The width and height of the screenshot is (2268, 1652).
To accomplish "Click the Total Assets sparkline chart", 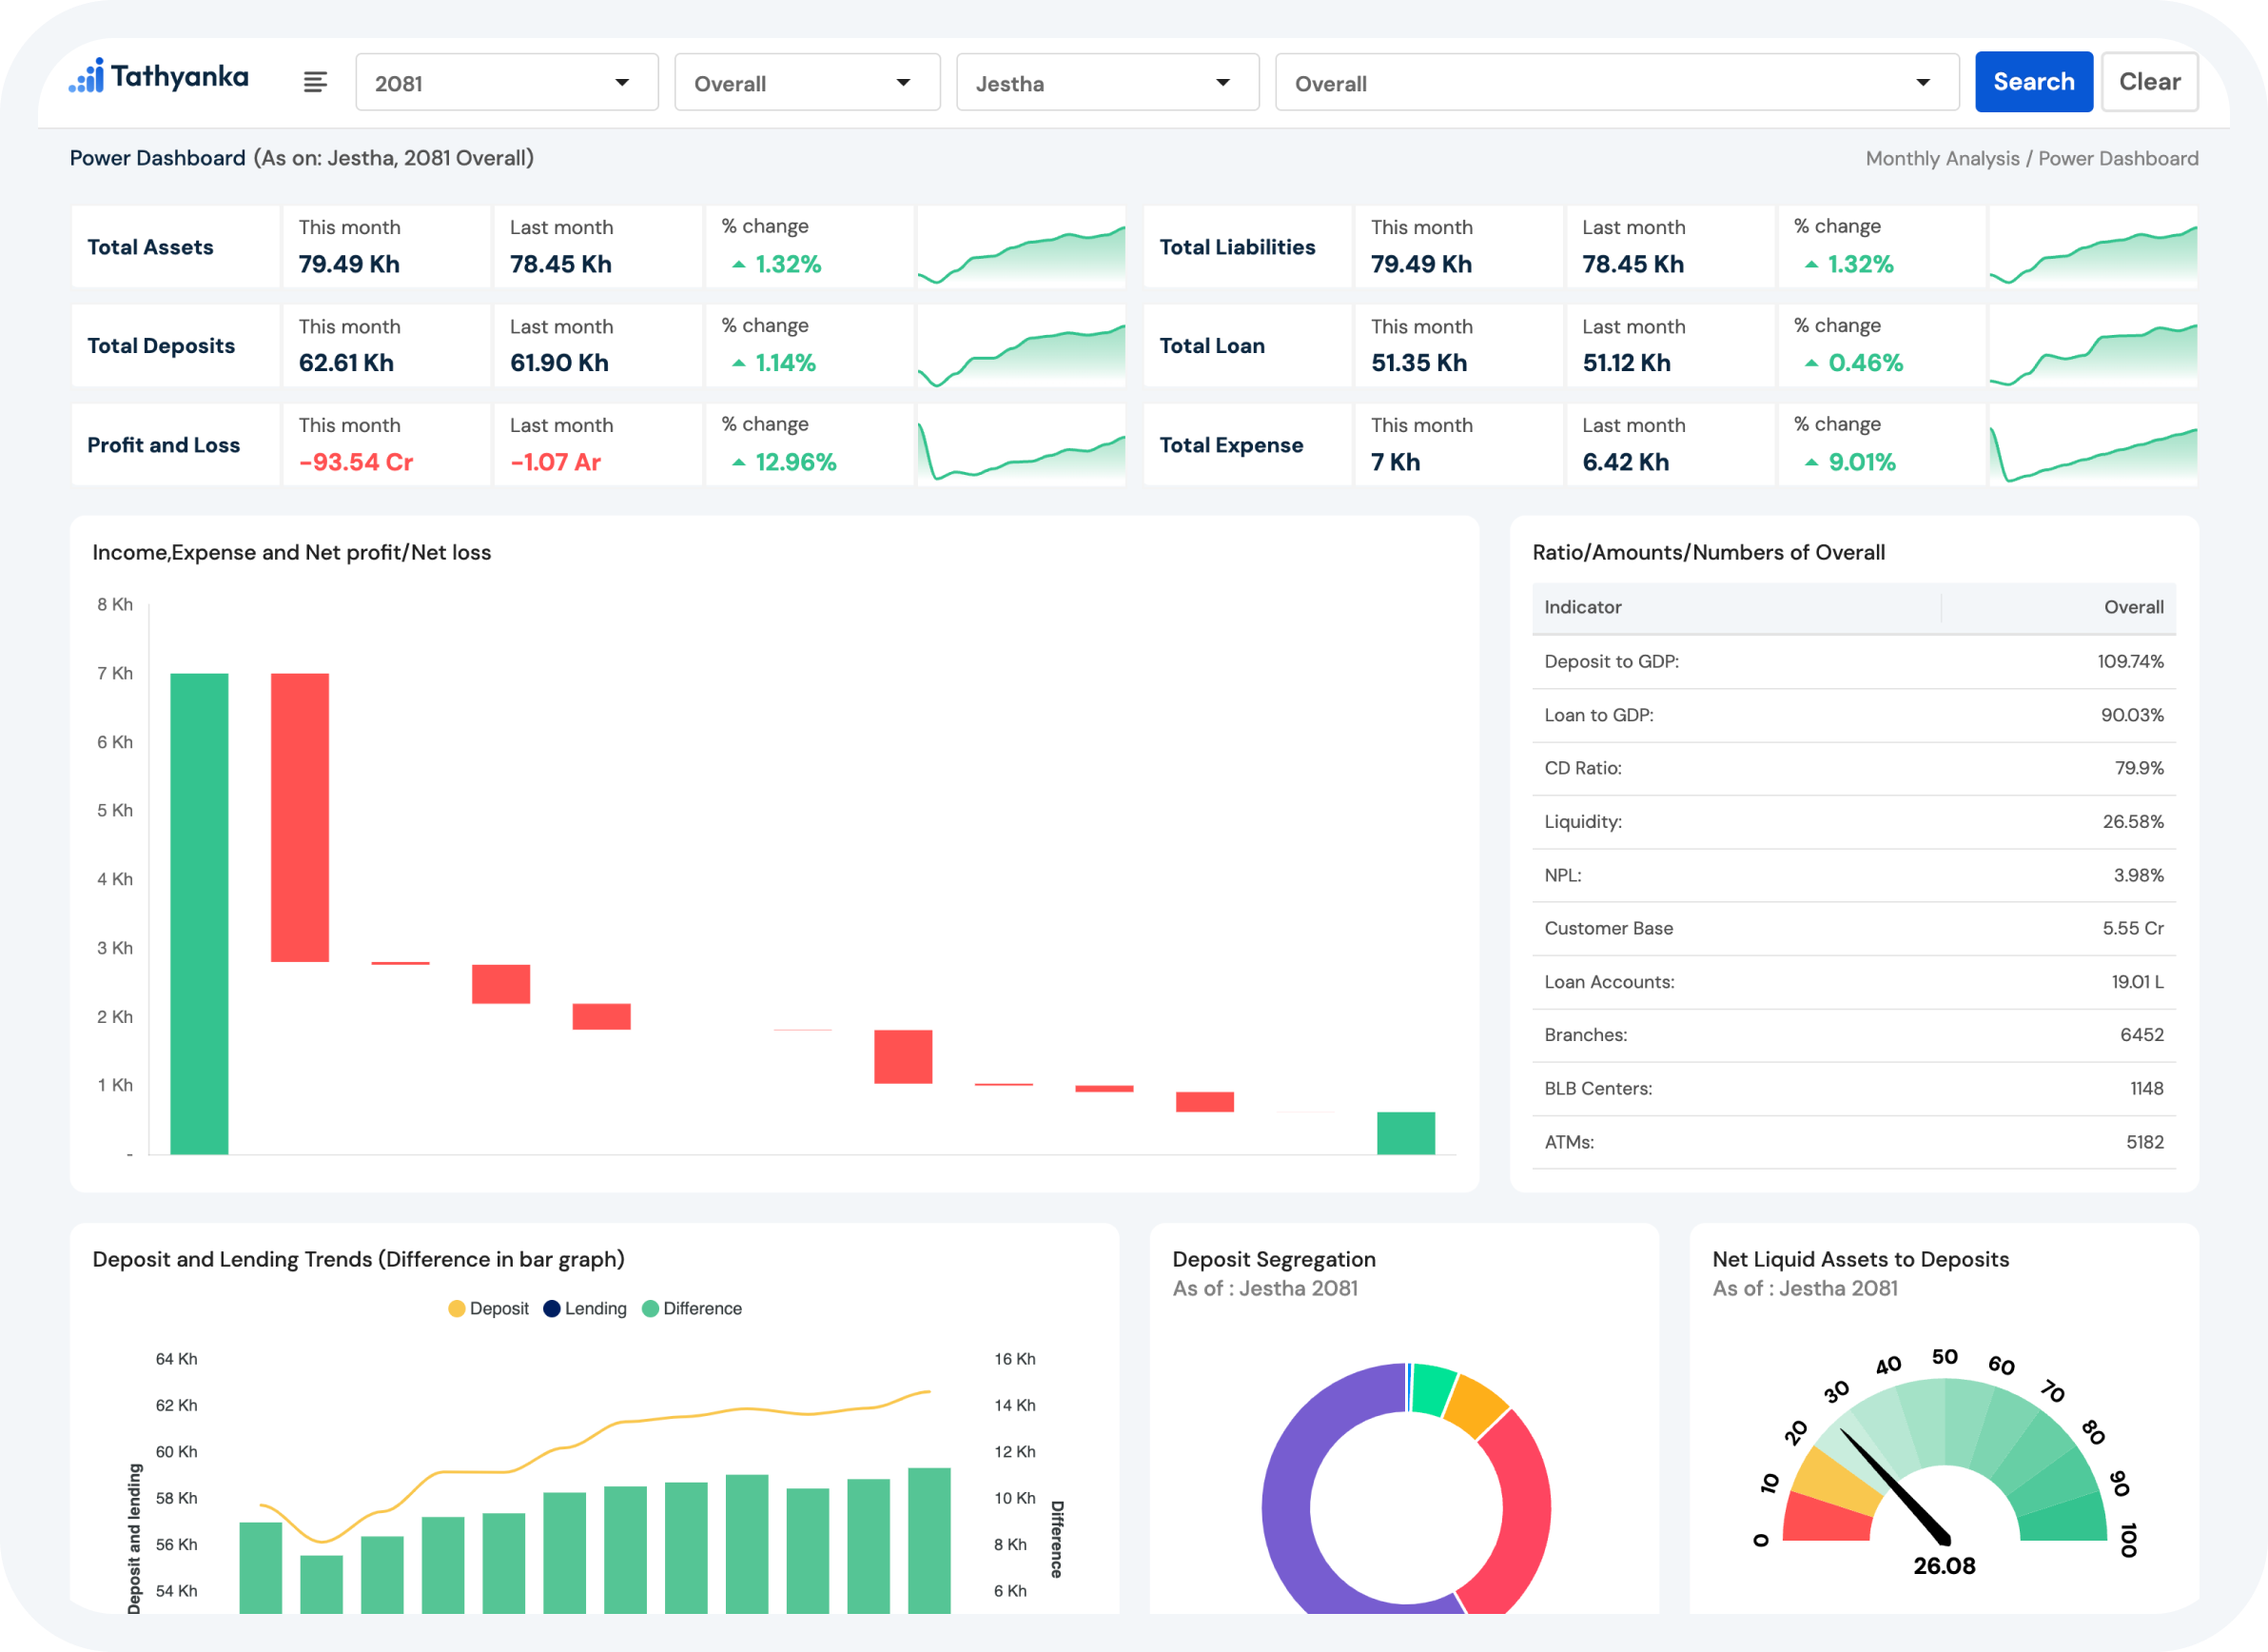I will 1021,248.
